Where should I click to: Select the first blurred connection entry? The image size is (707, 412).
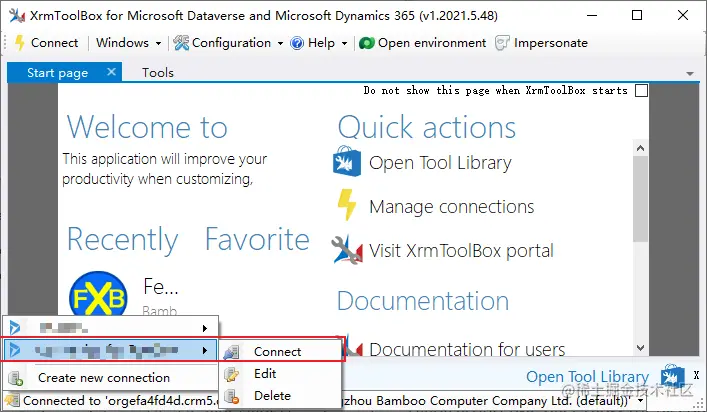110,328
